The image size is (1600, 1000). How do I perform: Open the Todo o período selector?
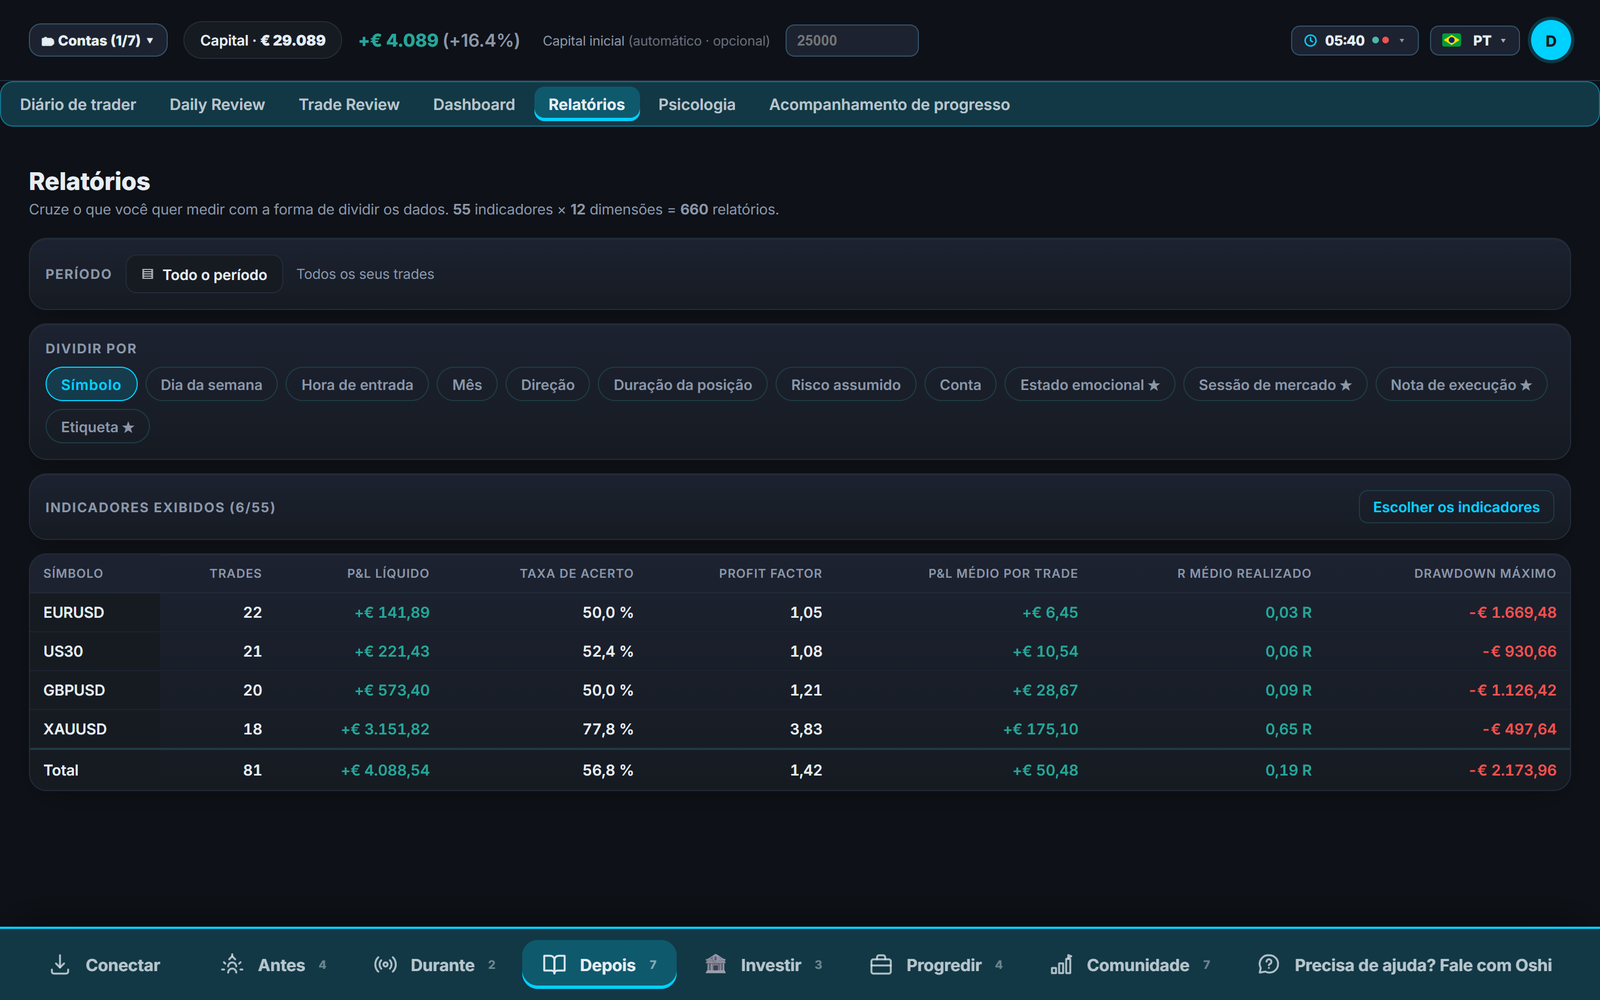tap(204, 274)
